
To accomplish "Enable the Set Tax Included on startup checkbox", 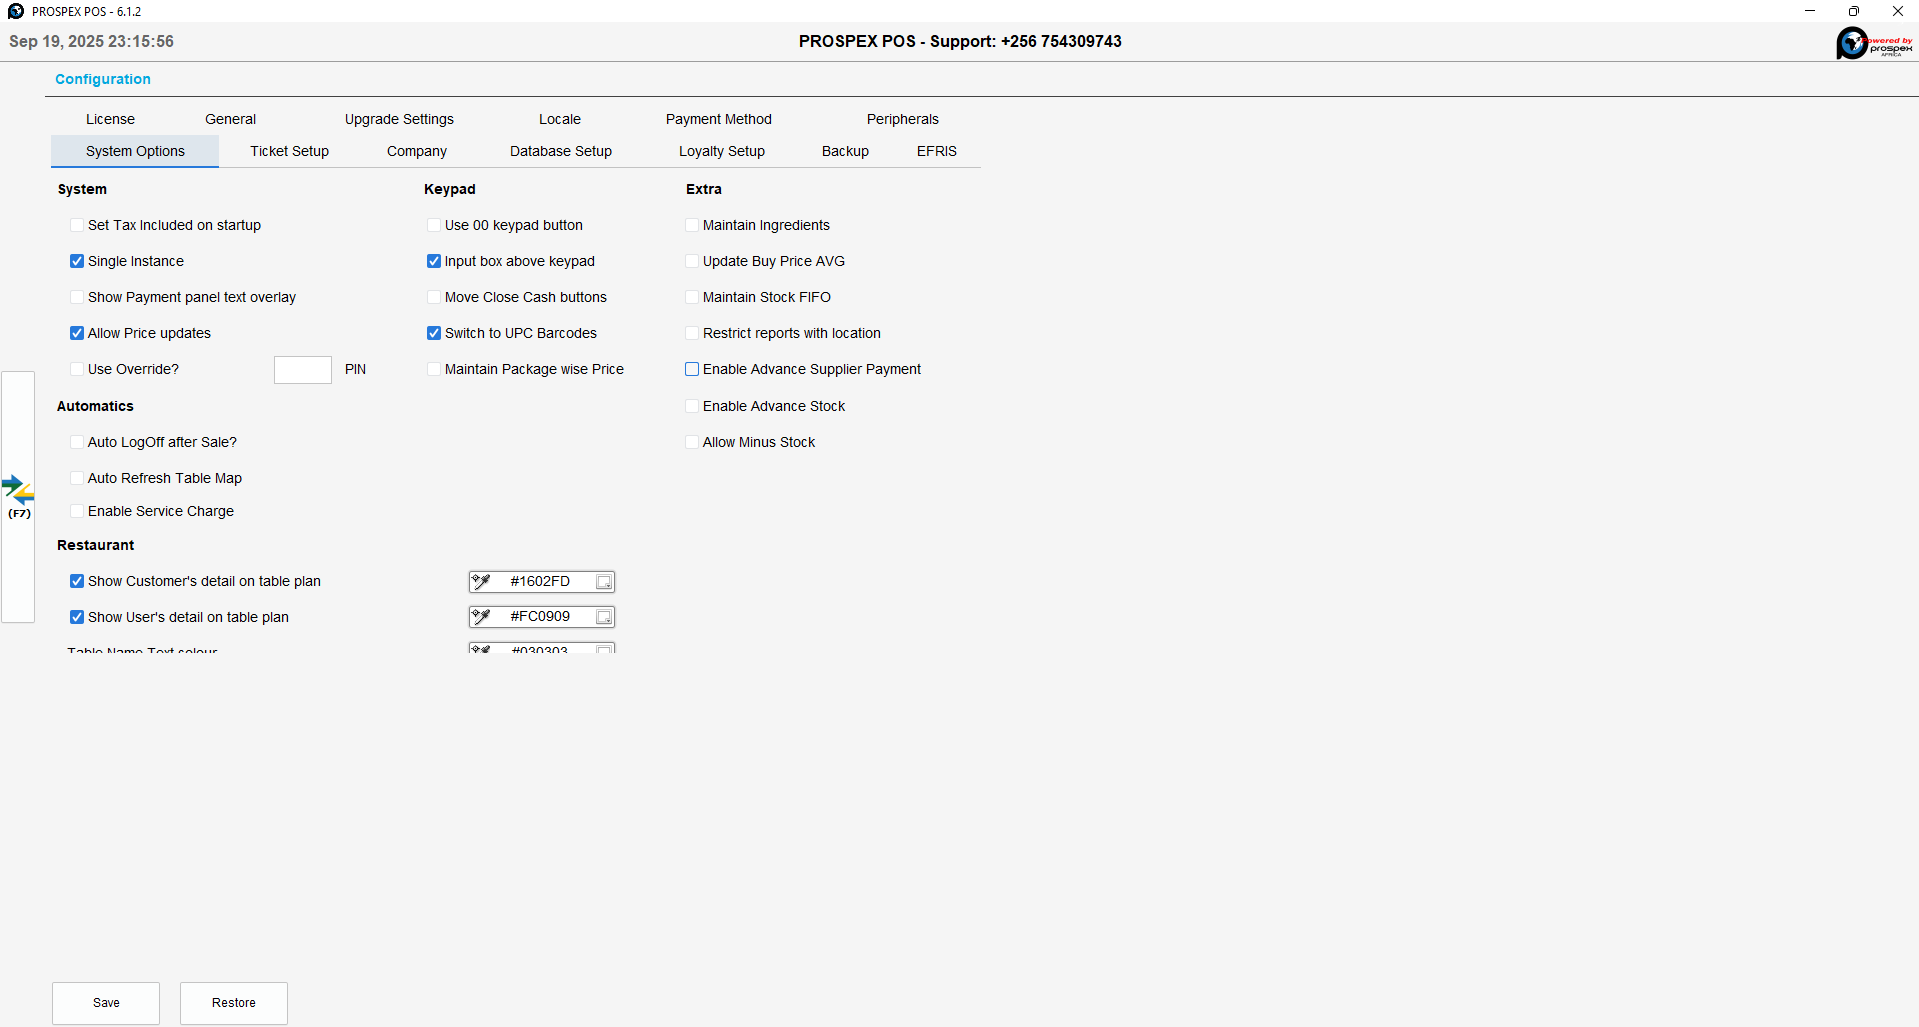I will coord(77,226).
